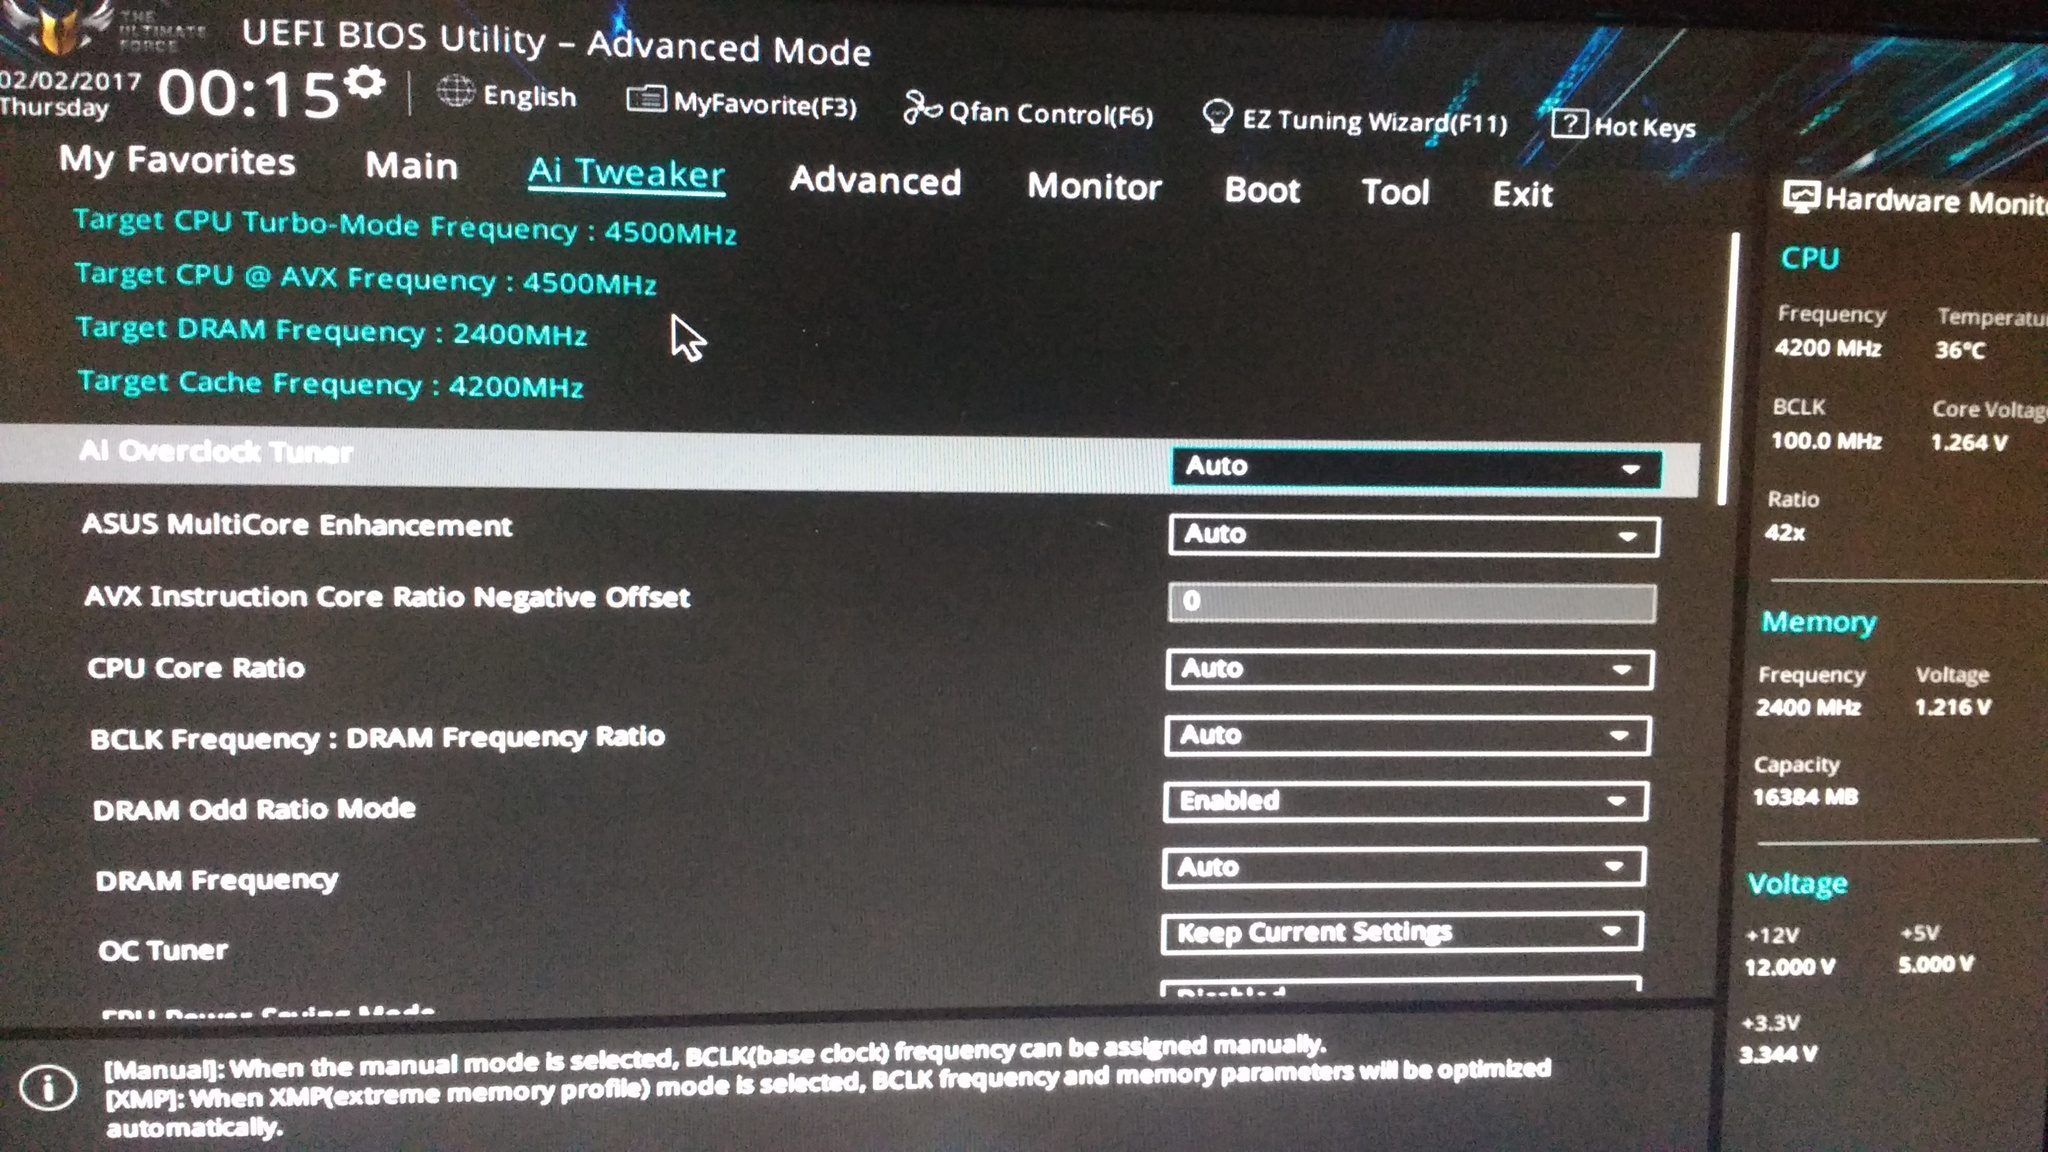The height and width of the screenshot is (1152, 2048).
Task: Select the Ai Tweaker tab
Action: coord(626,173)
